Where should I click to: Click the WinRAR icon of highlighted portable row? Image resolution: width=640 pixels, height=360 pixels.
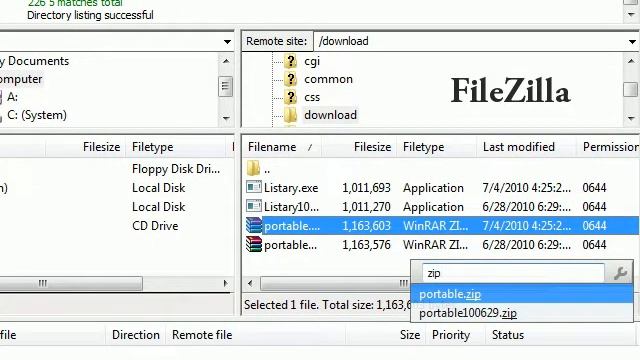point(254,225)
